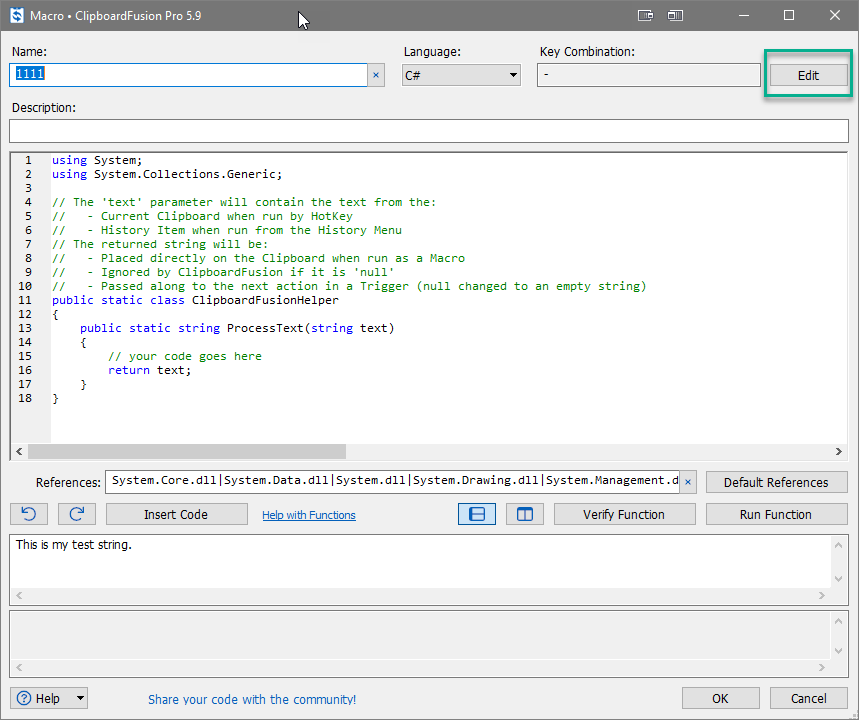Click Default References button

776,482
